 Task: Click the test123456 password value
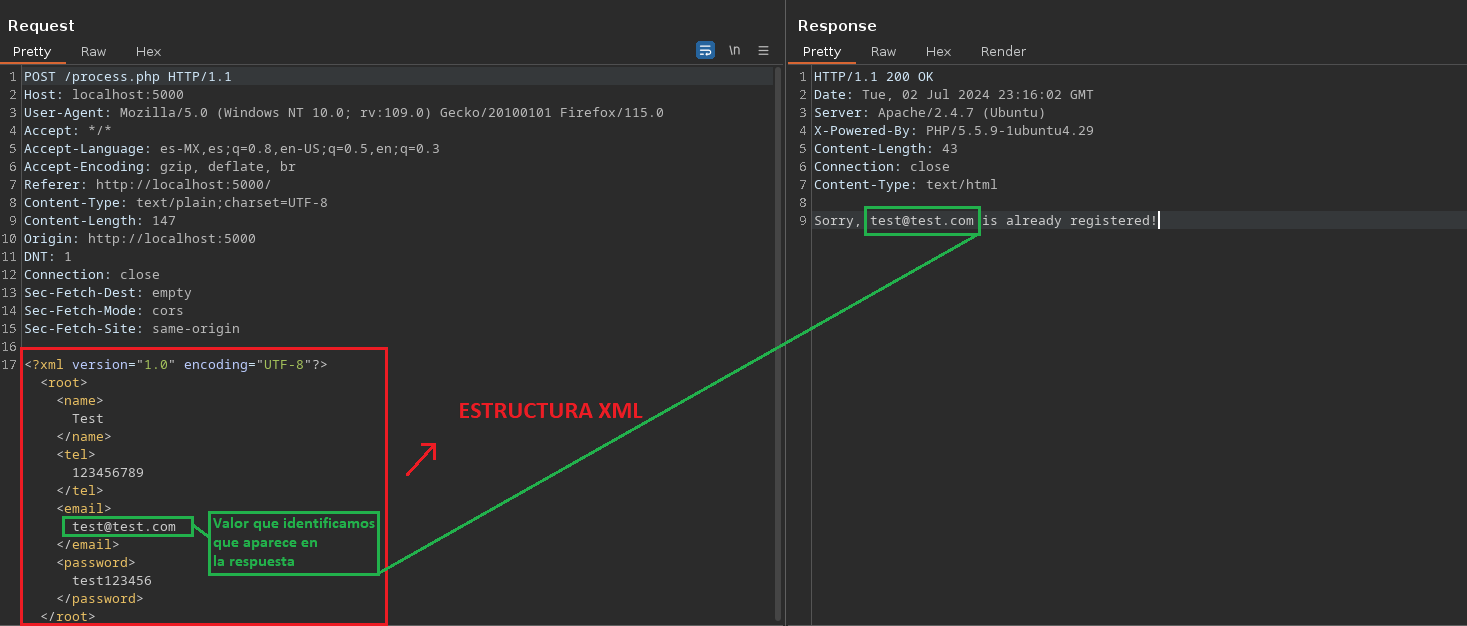(x=112, y=581)
